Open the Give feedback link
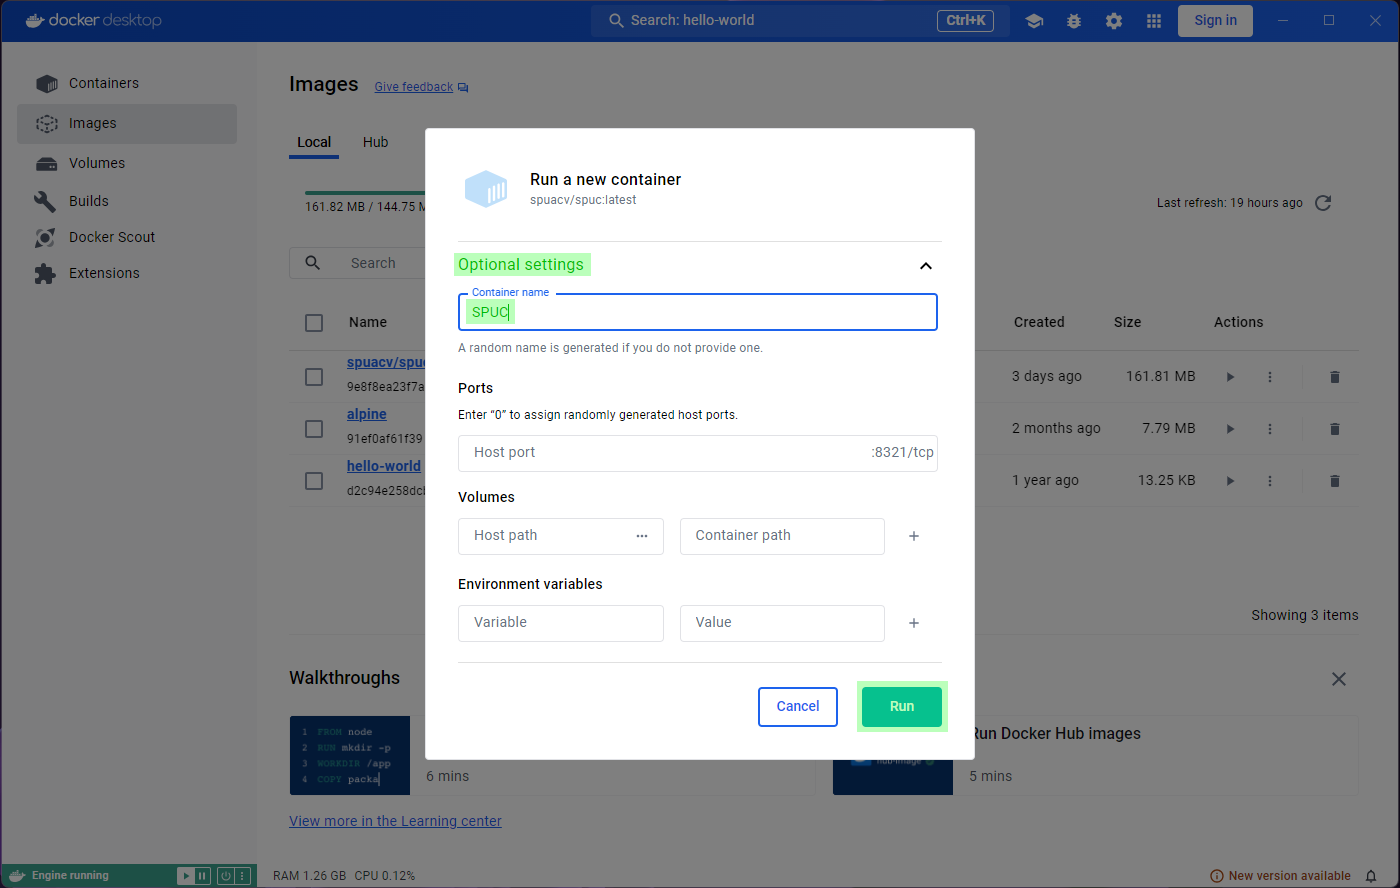The image size is (1400, 888). pos(414,87)
